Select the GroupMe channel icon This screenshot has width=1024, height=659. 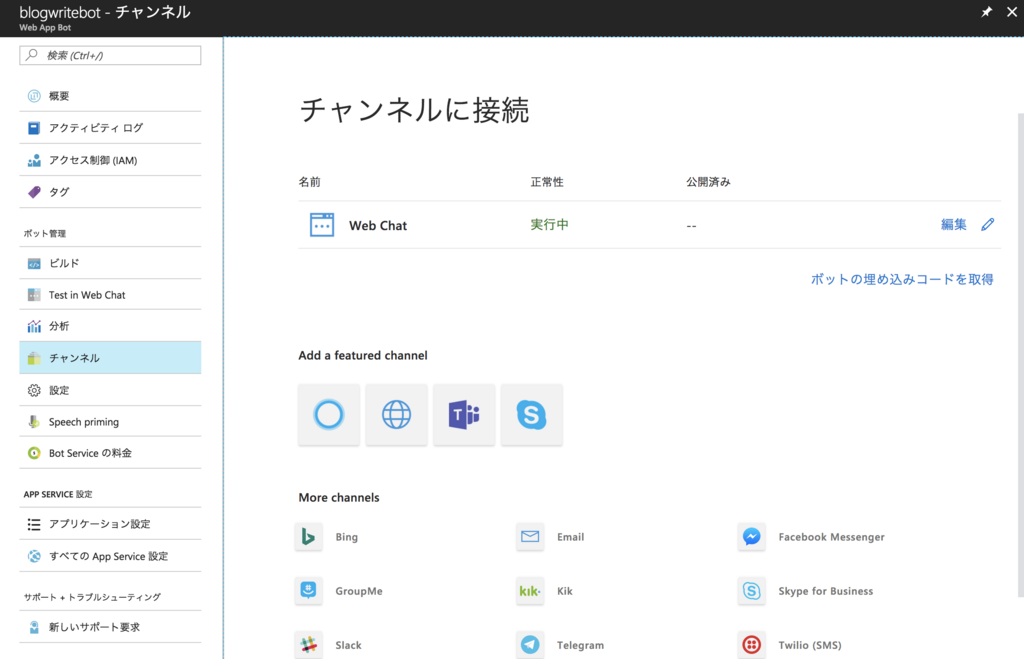(x=308, y=591)
